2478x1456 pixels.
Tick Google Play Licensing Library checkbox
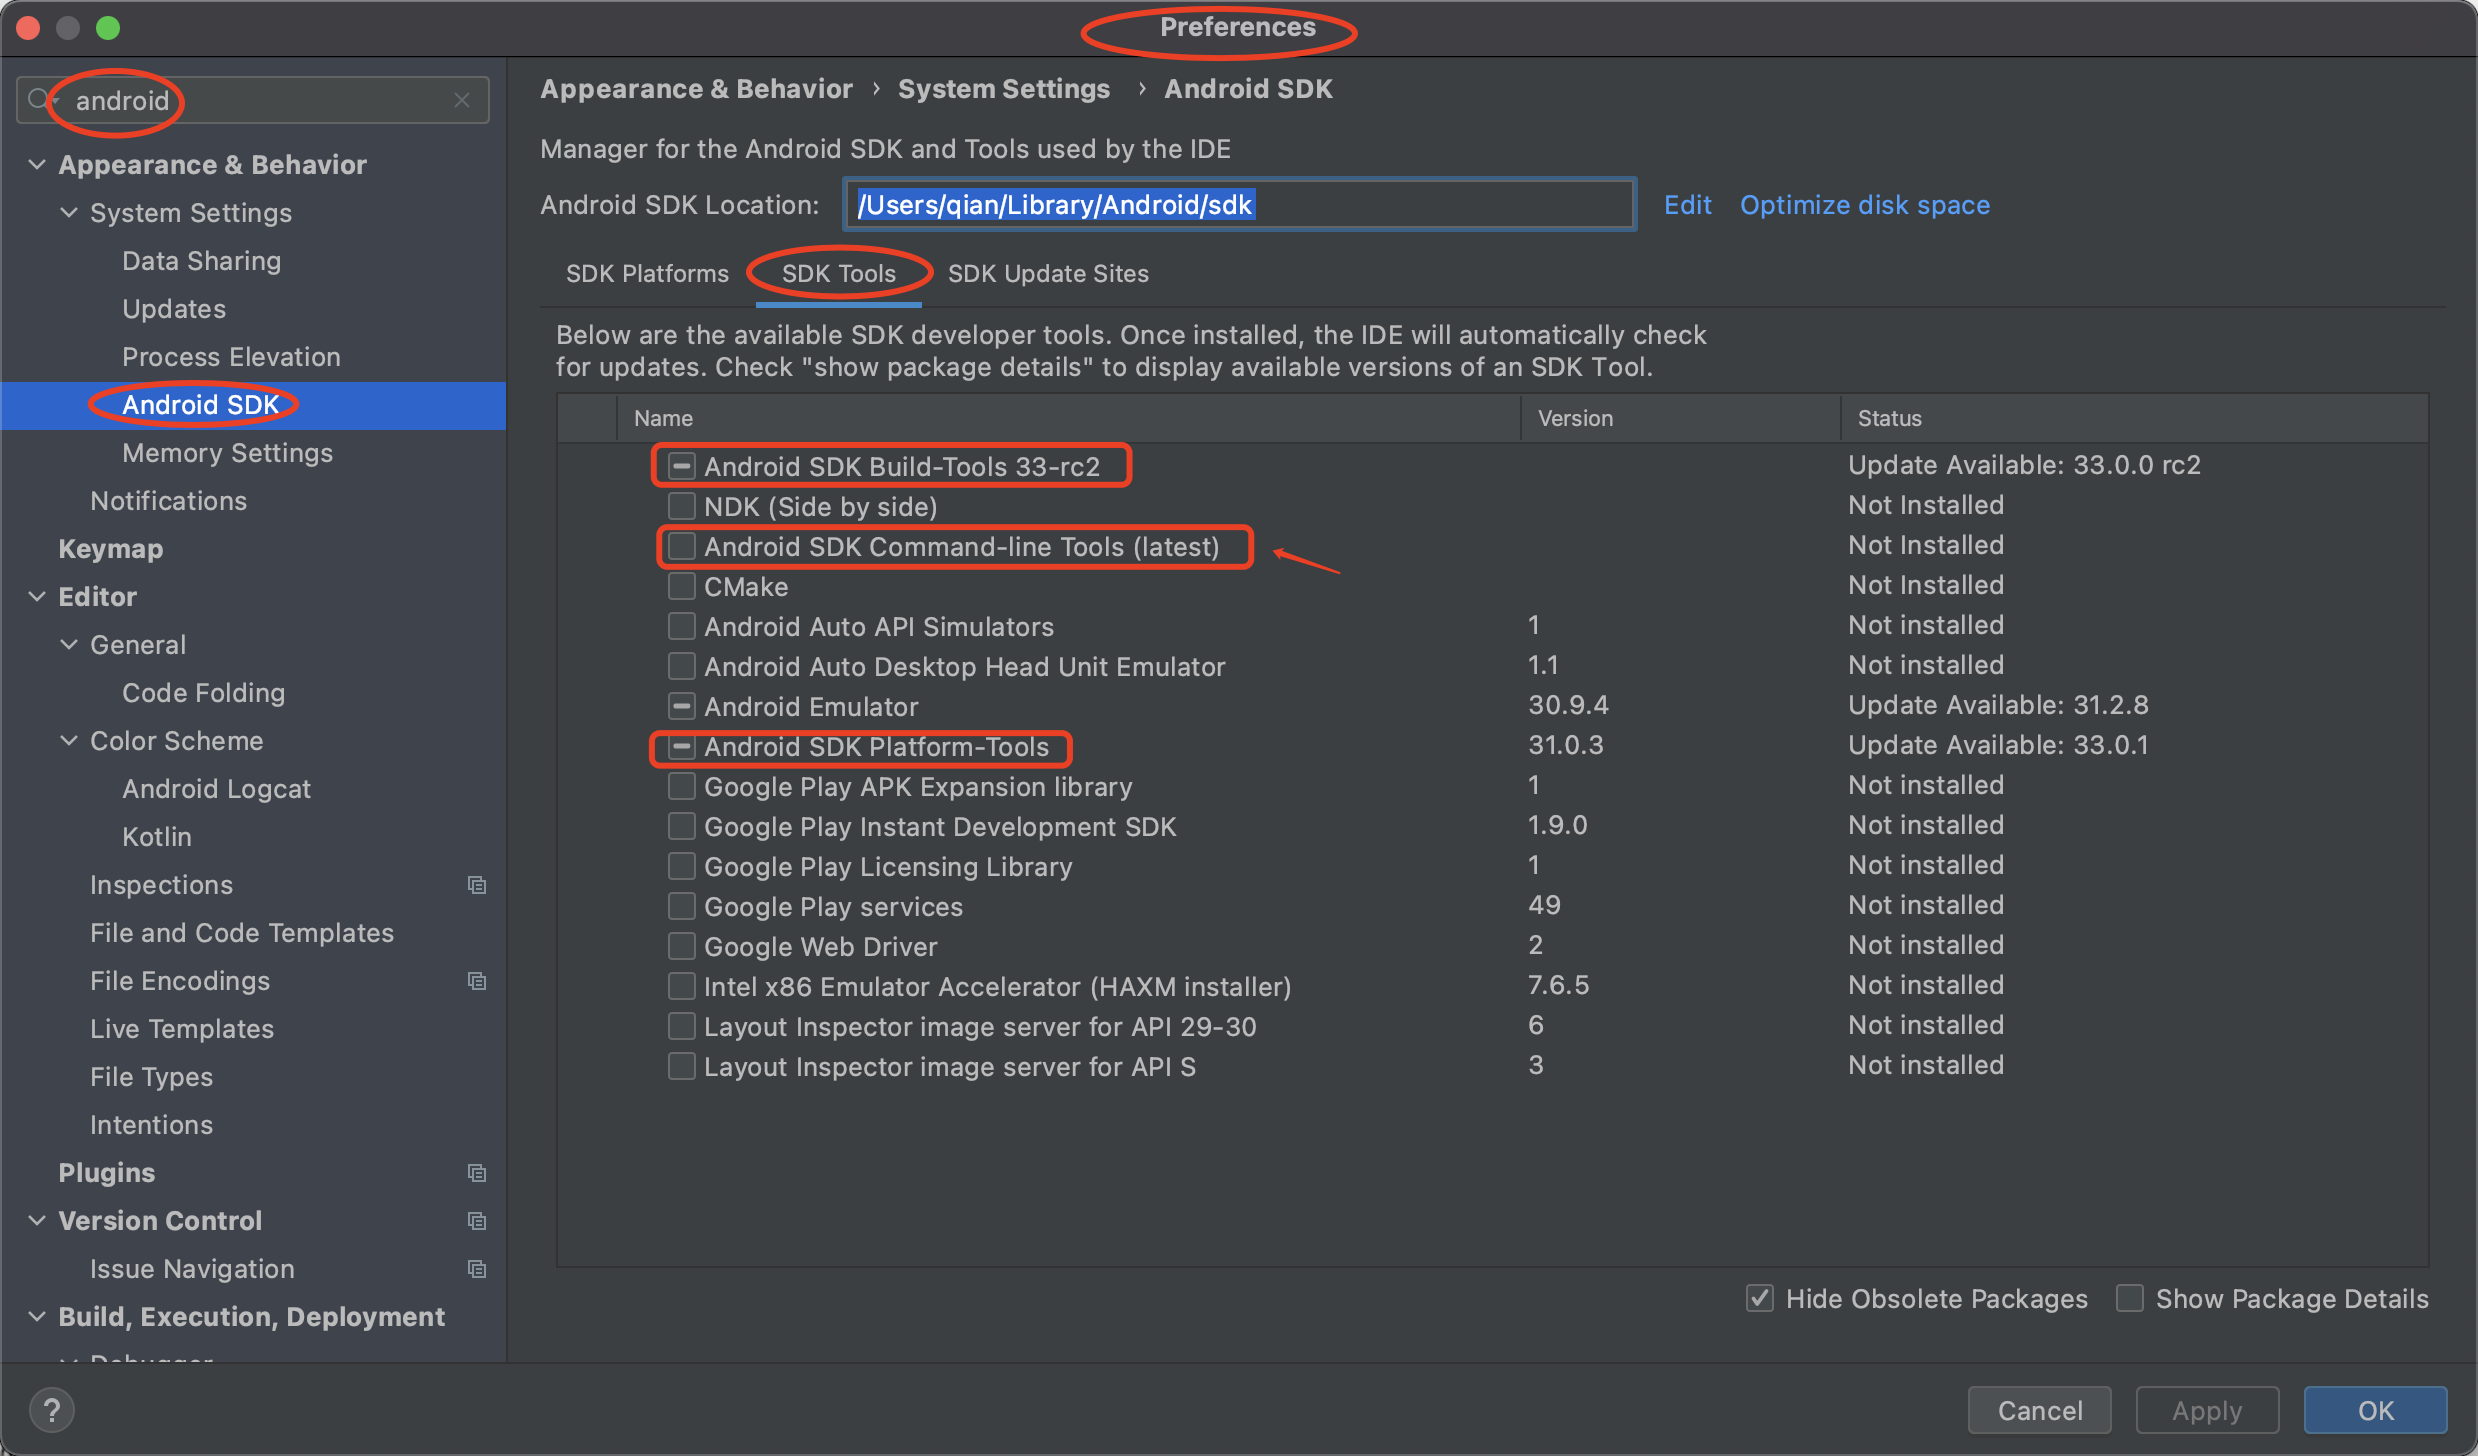[682, 866]
